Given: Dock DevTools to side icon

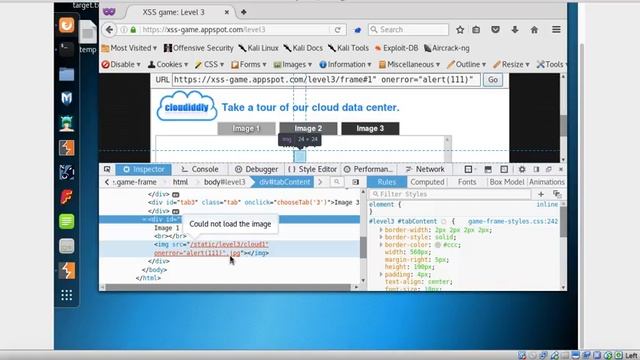Looking at the screenshot, I should click(x=536, y=169).
